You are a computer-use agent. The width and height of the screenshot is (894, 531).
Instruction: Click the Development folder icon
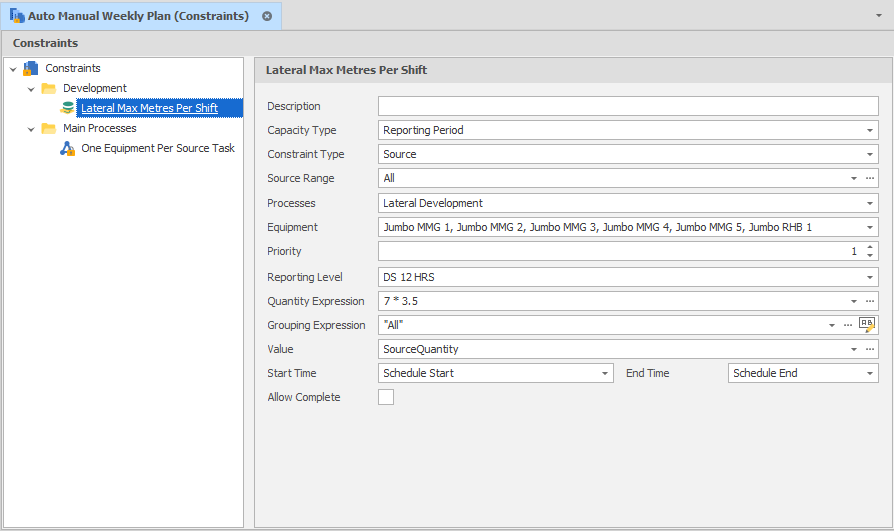[48, 88]
